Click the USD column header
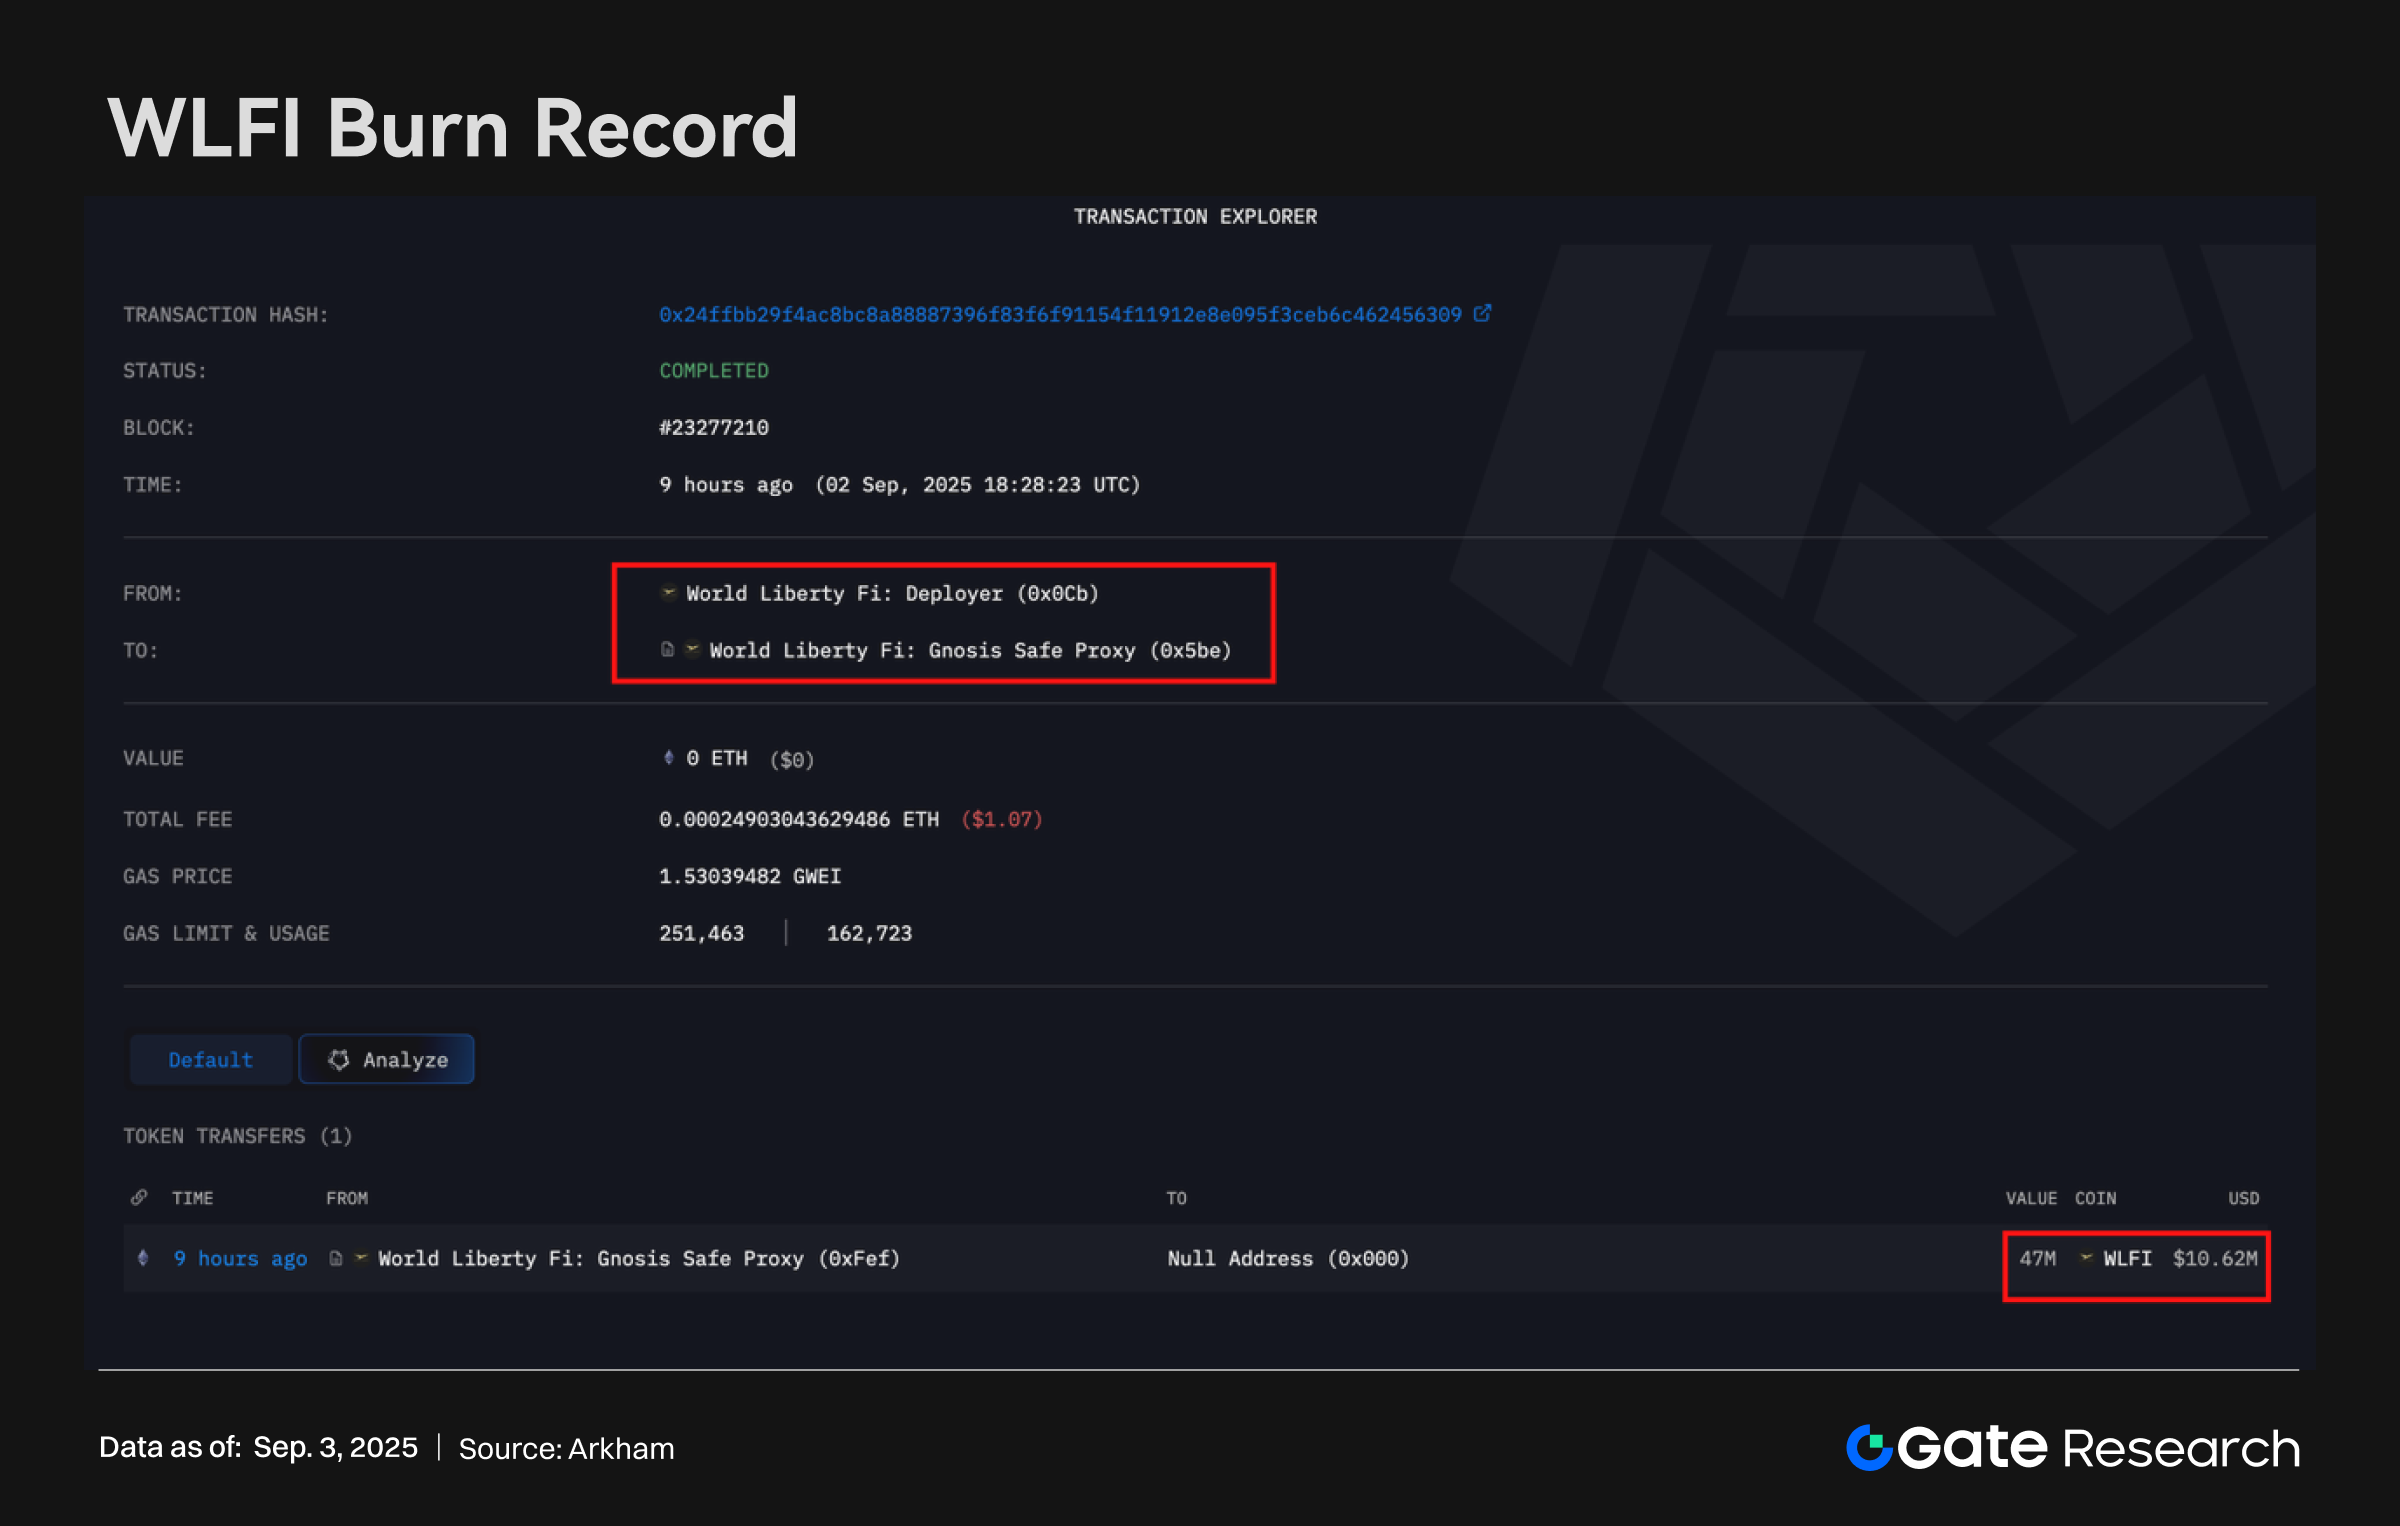This screenshot has width=2400, height=1526. tap(2243, 1198)
